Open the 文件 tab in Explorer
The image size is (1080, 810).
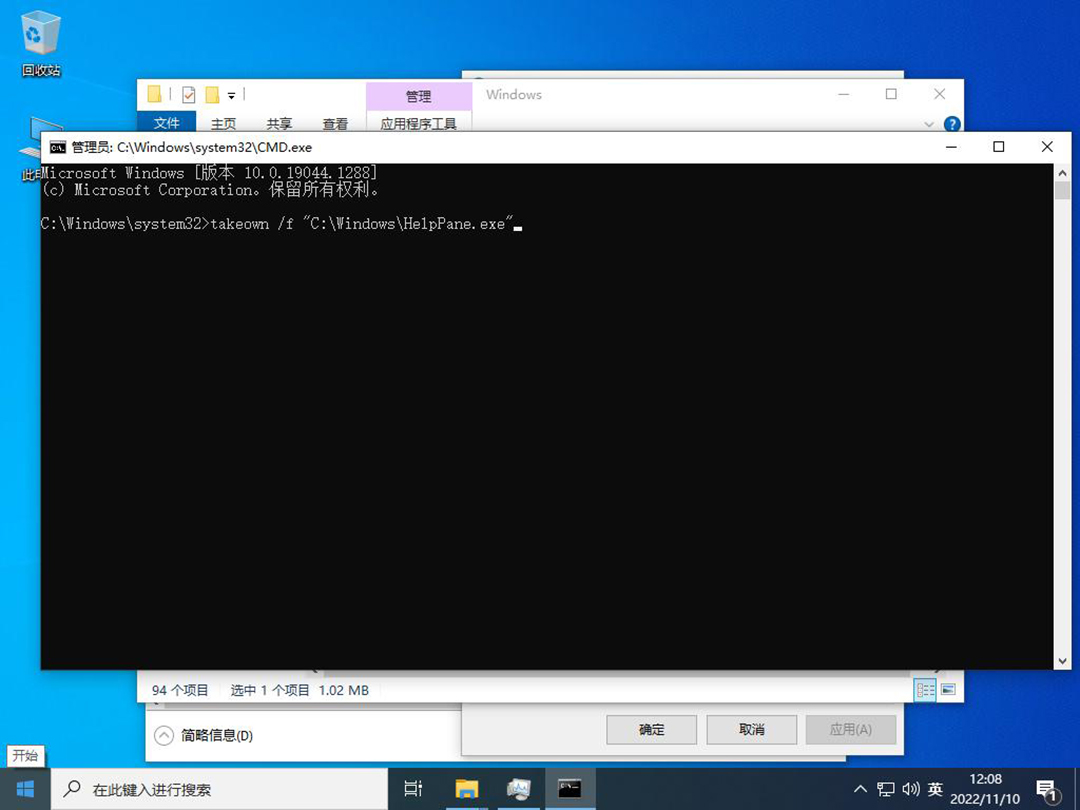coord(167,123)
